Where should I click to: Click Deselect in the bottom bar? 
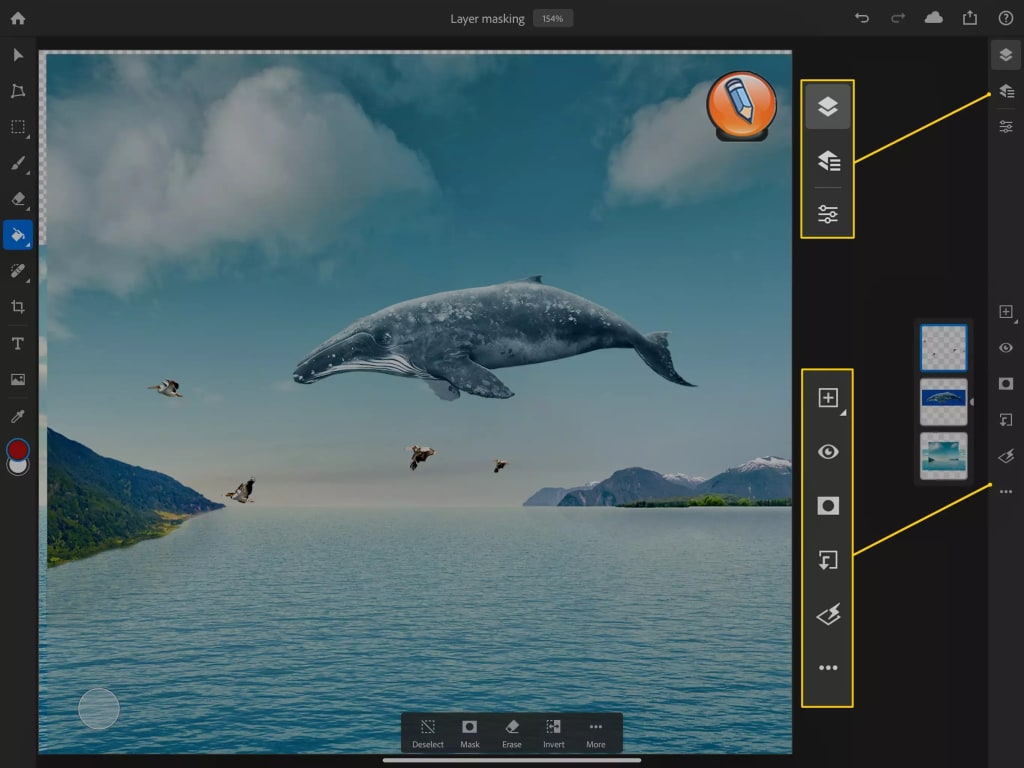click(x=428, y=733)
